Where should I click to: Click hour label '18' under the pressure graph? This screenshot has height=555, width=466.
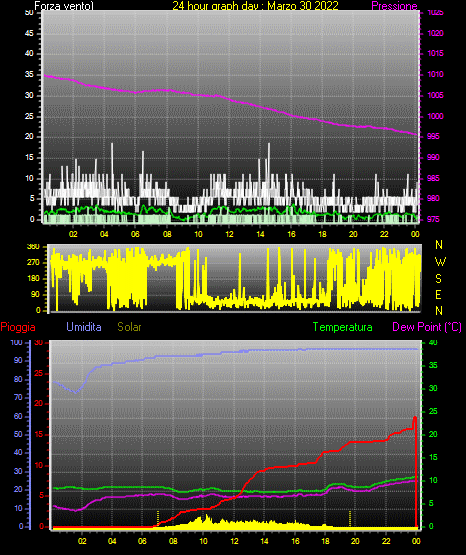(322, 234)
